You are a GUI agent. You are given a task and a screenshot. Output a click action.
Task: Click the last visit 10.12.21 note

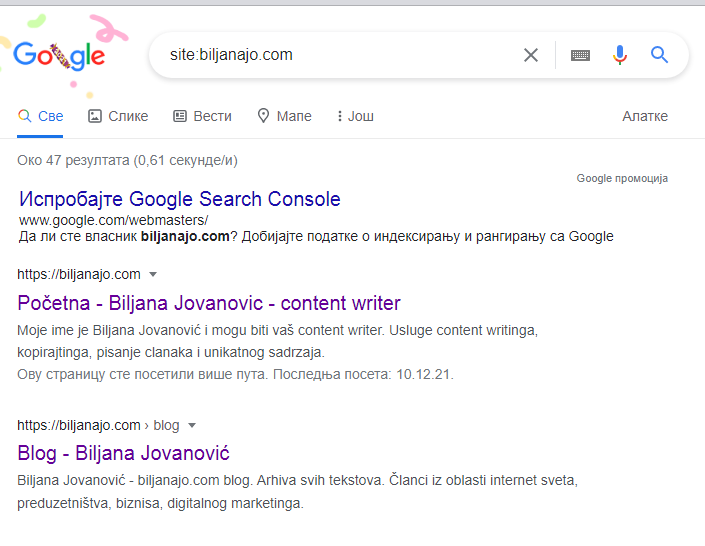pos(235,374)
